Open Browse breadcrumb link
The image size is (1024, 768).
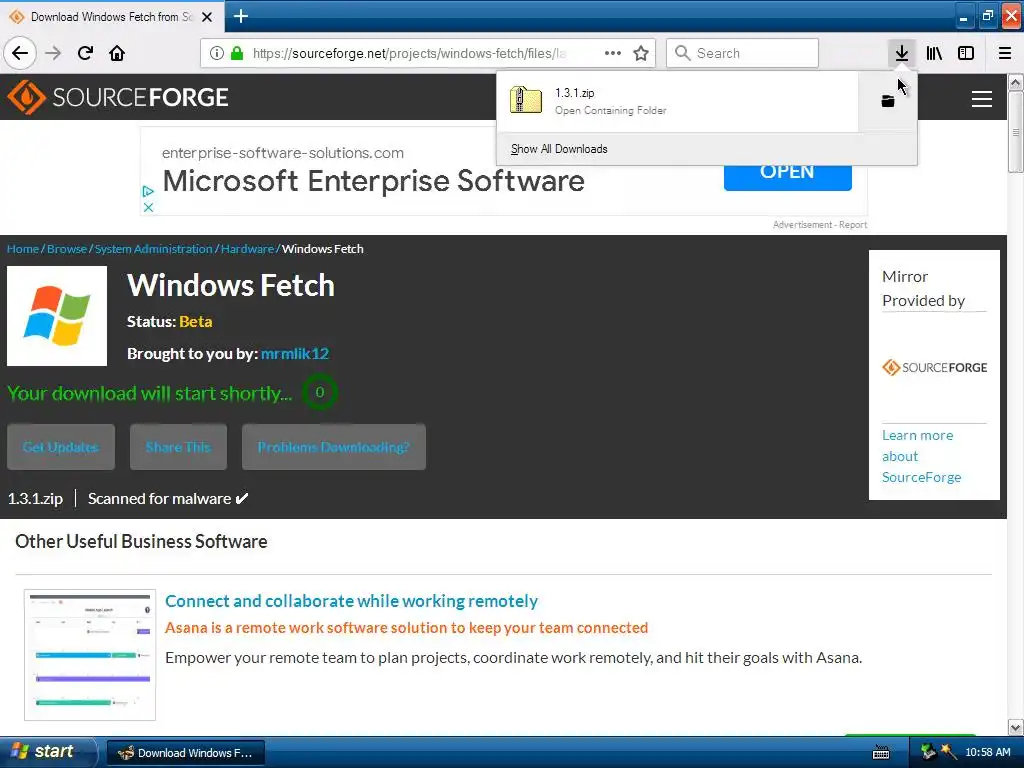coord(67,249)
